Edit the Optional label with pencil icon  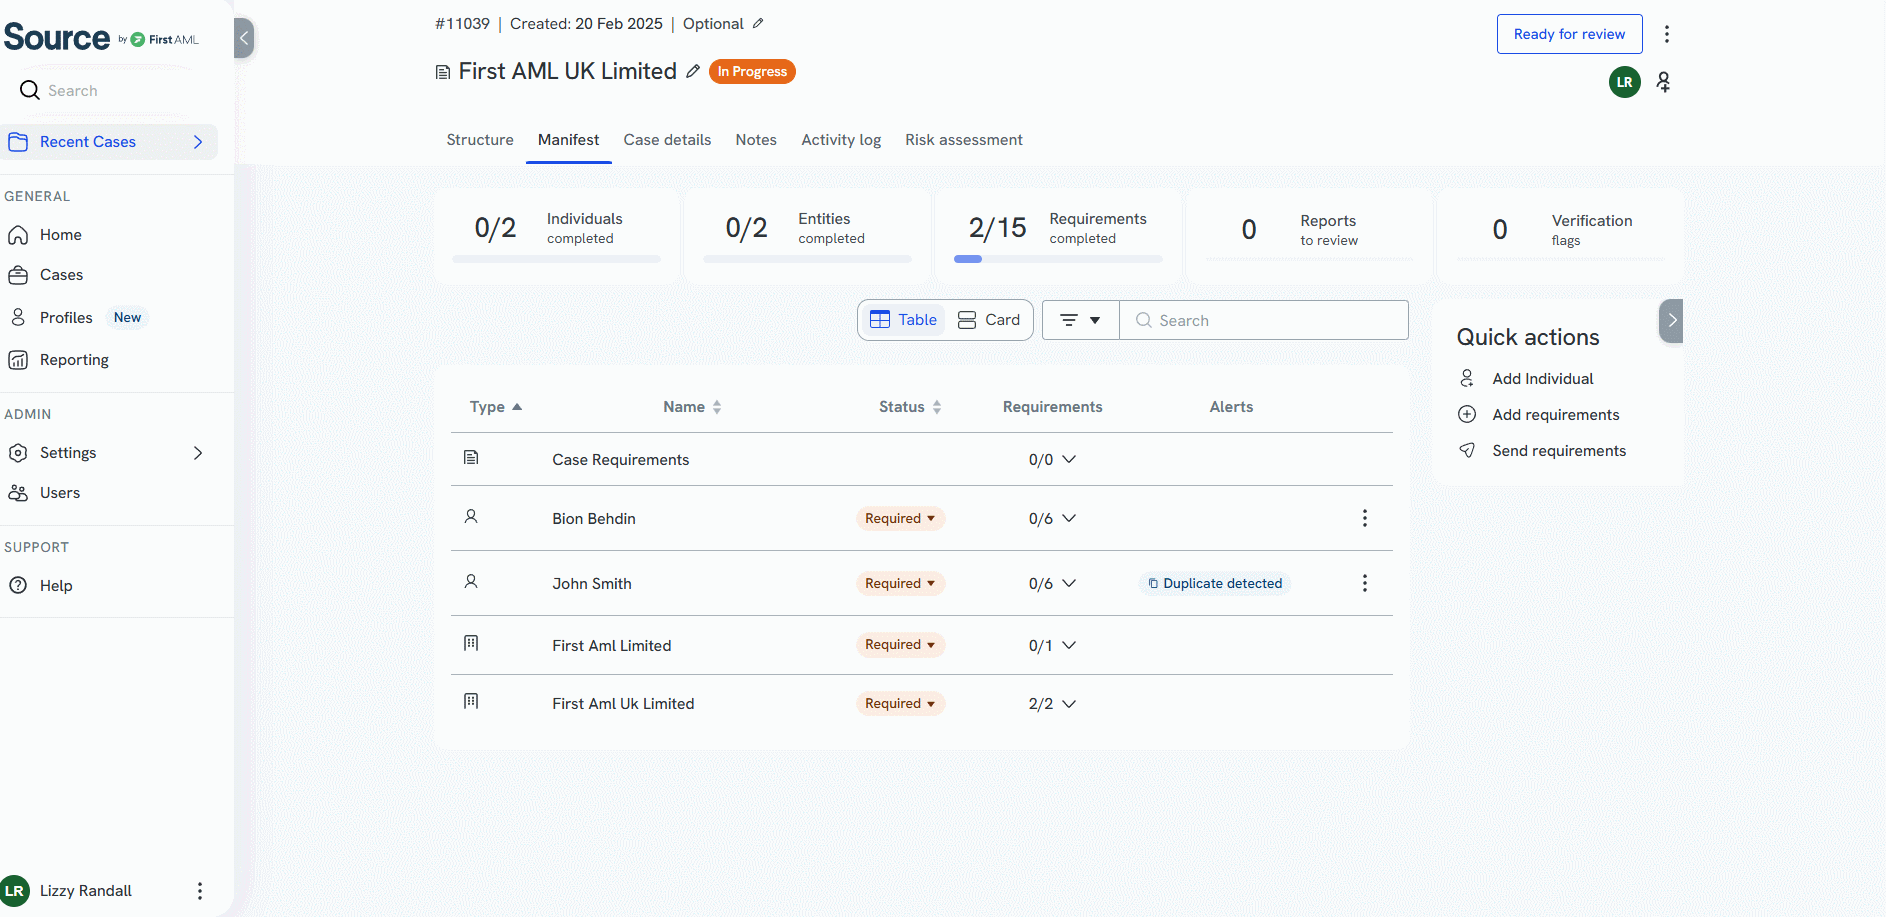click(x=758, y=23)
